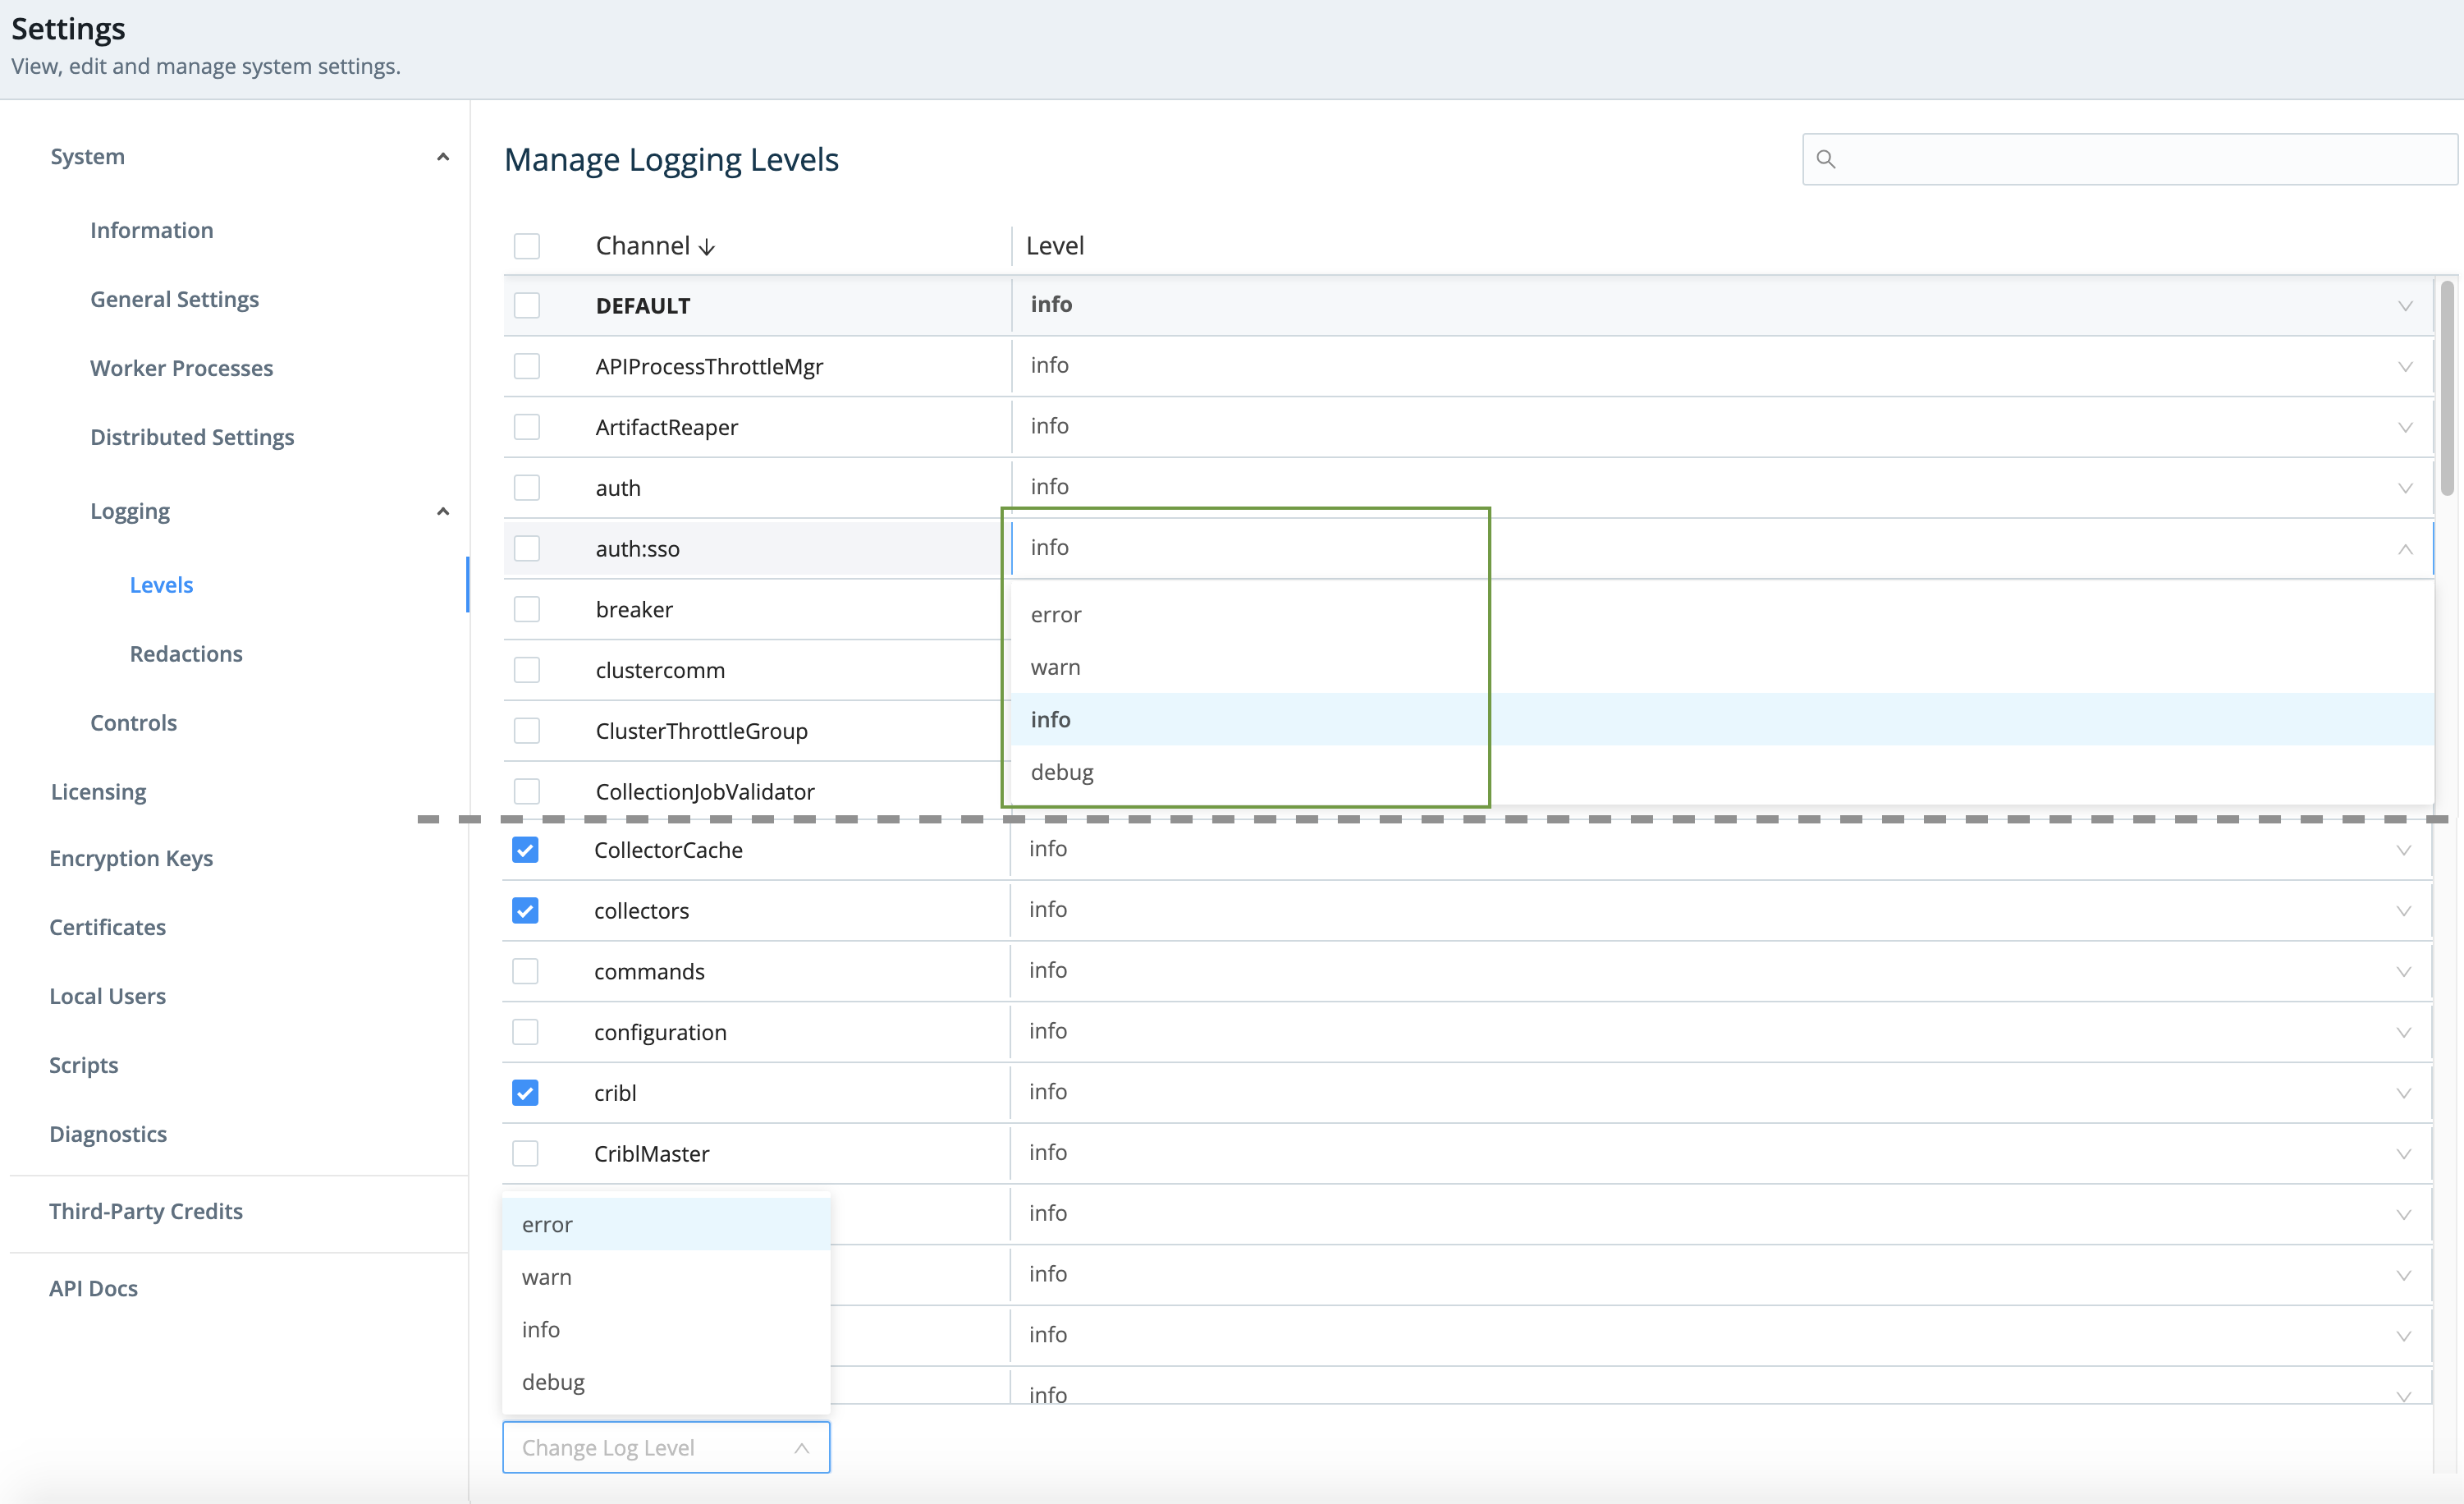
Task: Check the CollectionJobValidator checkbox
Action: pos(527,791)
